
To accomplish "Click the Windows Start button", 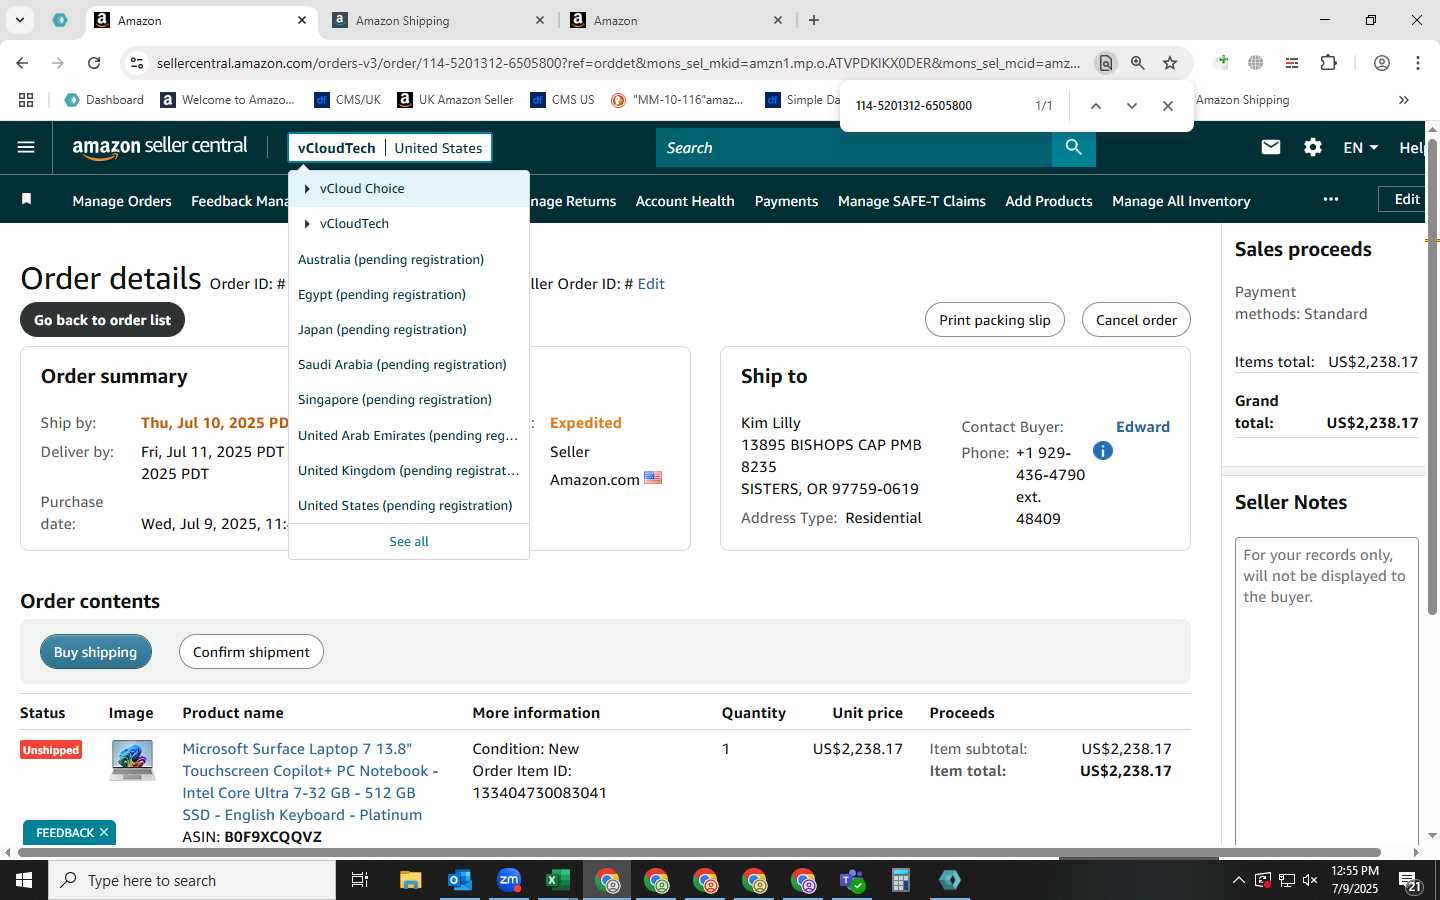I will click(24, 880).
